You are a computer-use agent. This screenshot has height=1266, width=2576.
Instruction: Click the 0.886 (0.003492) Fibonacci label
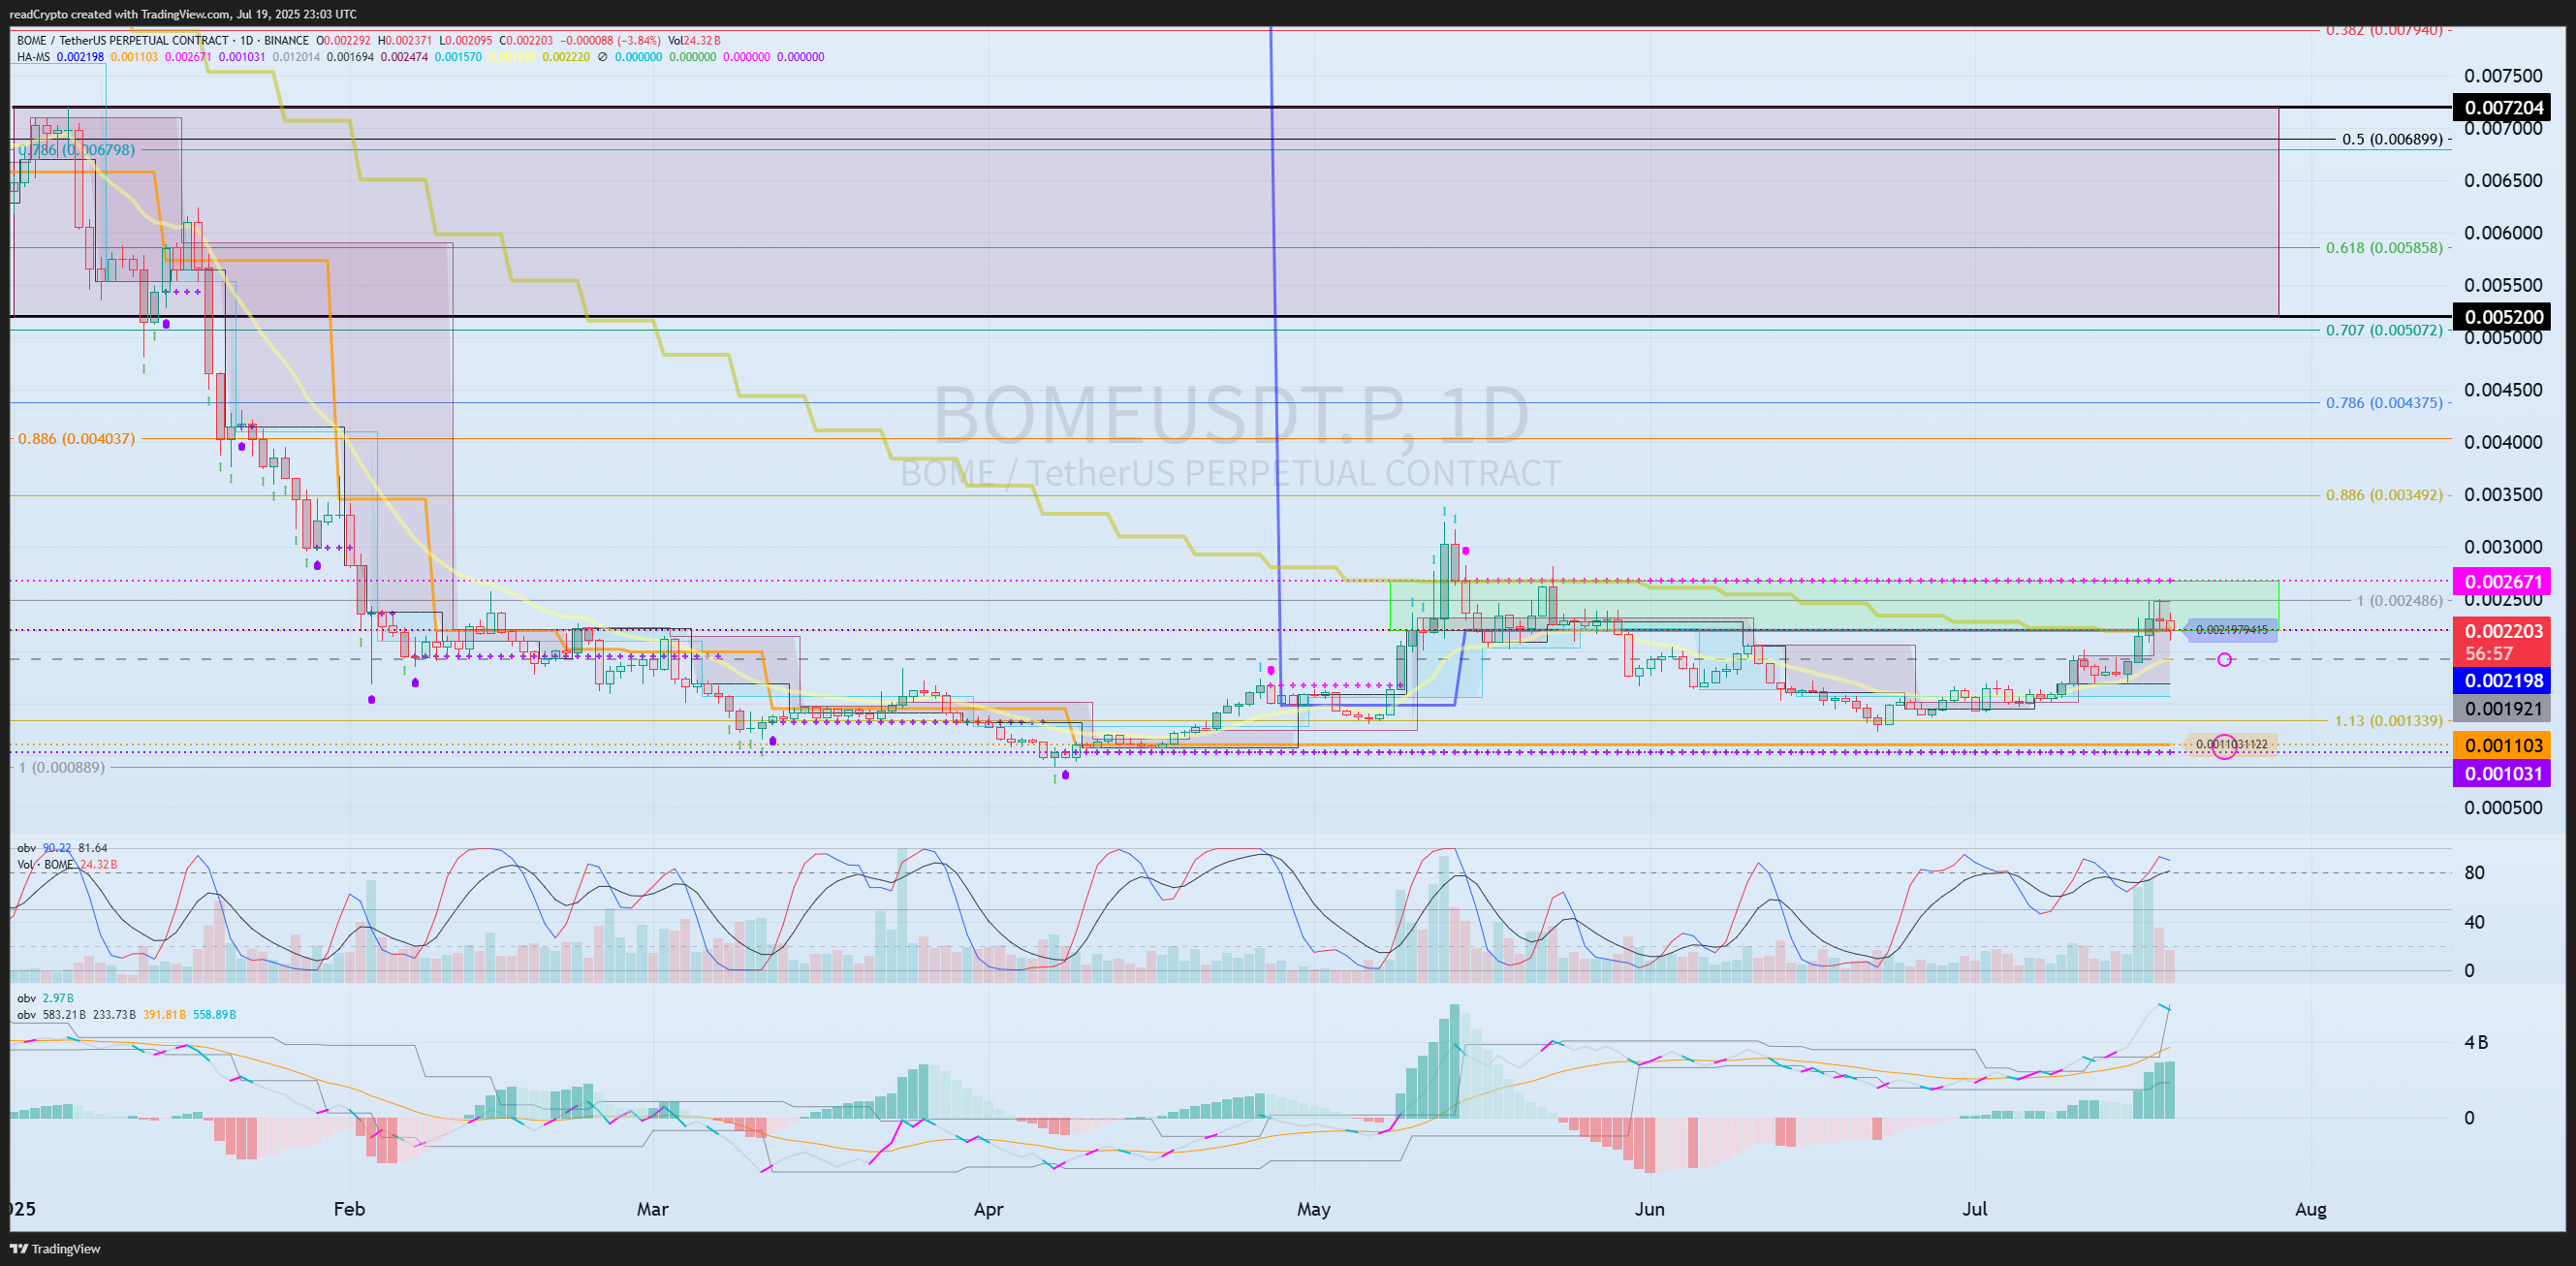coord(2384,495)
